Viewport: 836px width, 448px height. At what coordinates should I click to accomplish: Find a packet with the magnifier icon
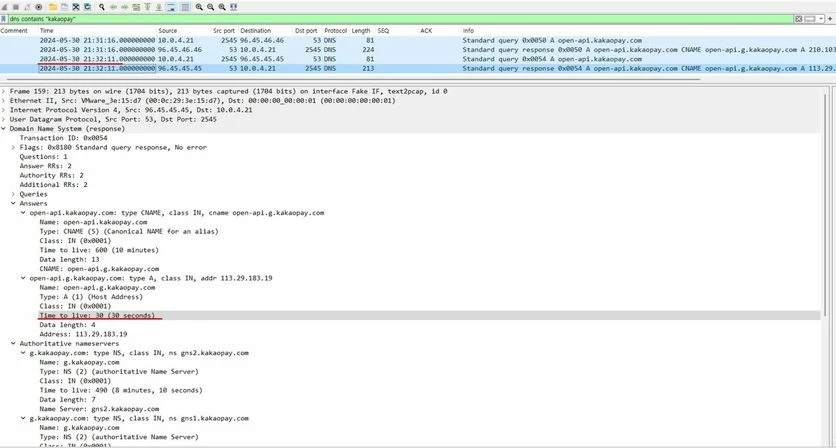102,7
